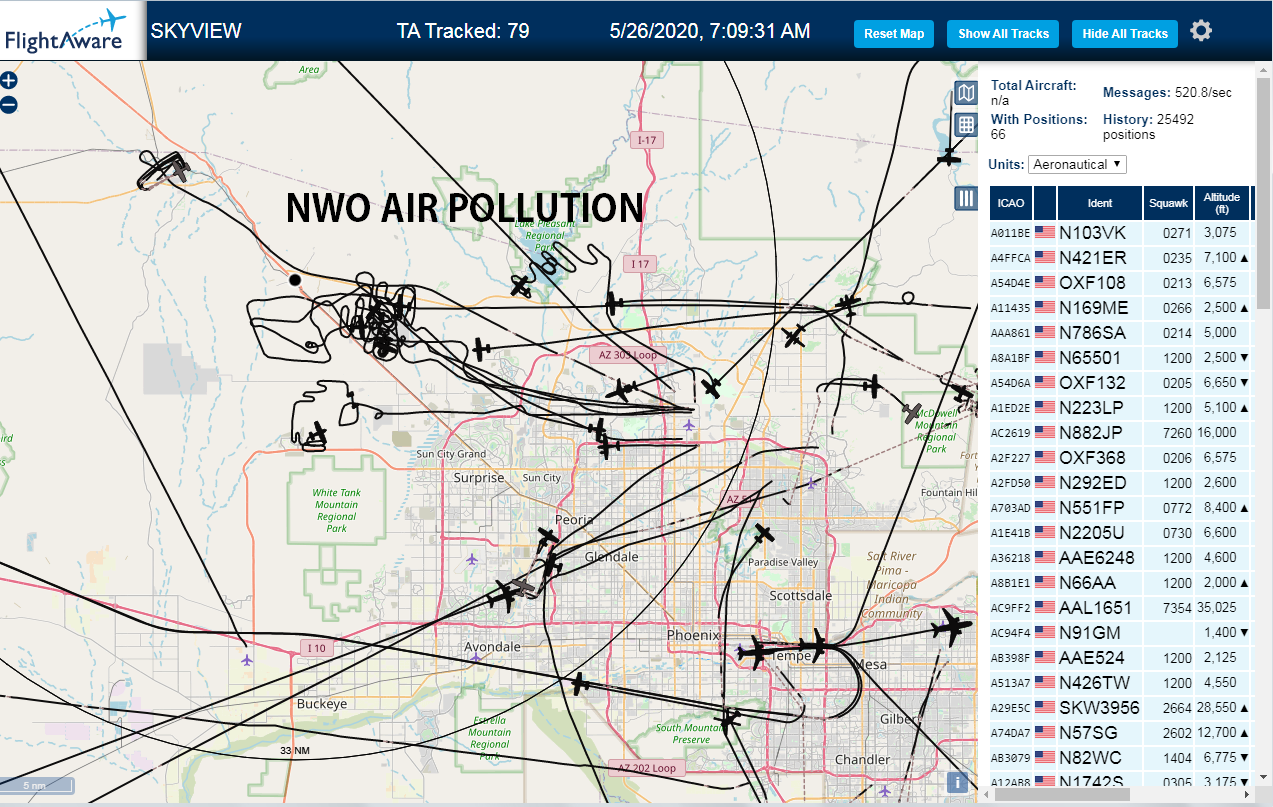Select the SKW3956 aircraft row
Screen dimensions: 1273x807
(1120, 707)
